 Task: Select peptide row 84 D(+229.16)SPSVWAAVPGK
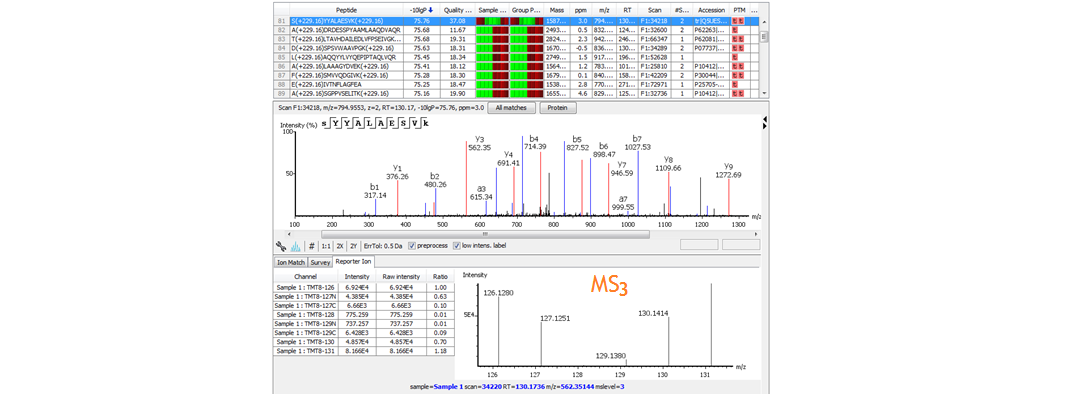click(517, 48)
